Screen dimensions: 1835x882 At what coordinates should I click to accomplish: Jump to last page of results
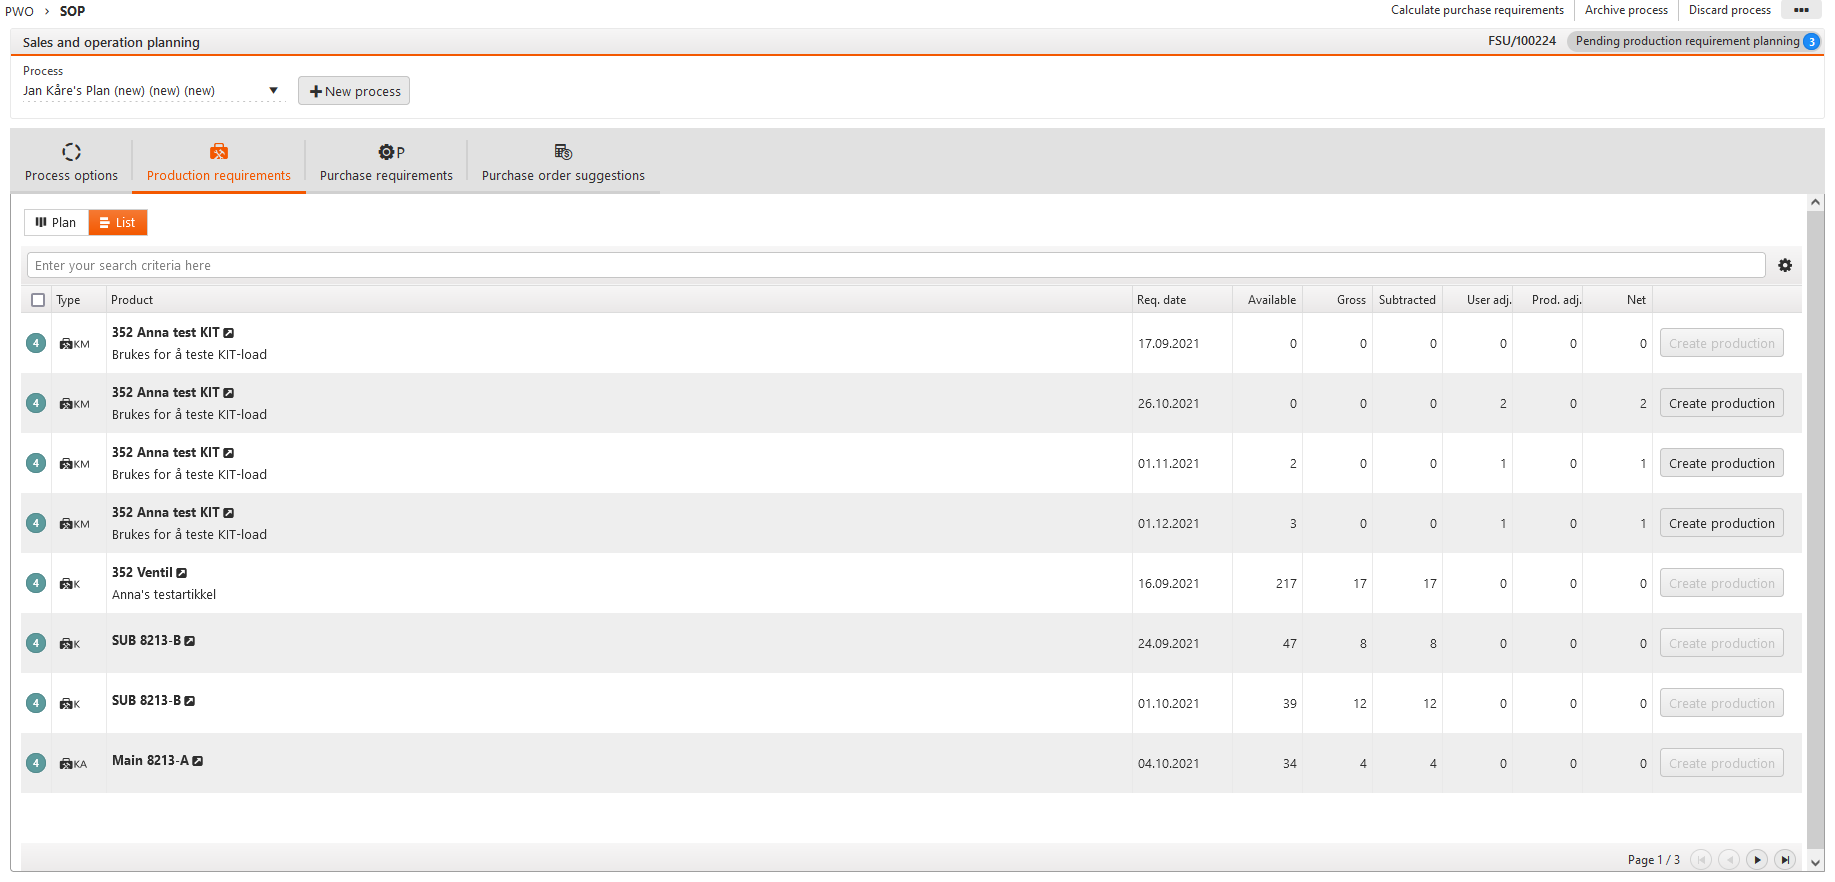pos(1785,860)
